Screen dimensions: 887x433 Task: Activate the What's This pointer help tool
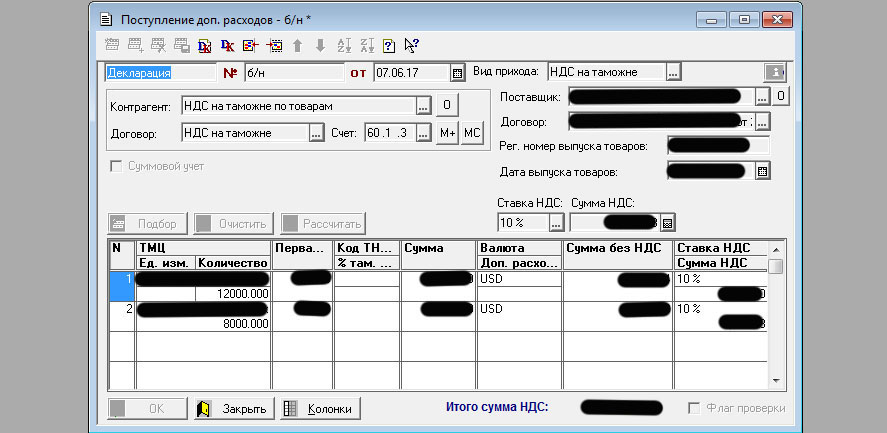411,45
